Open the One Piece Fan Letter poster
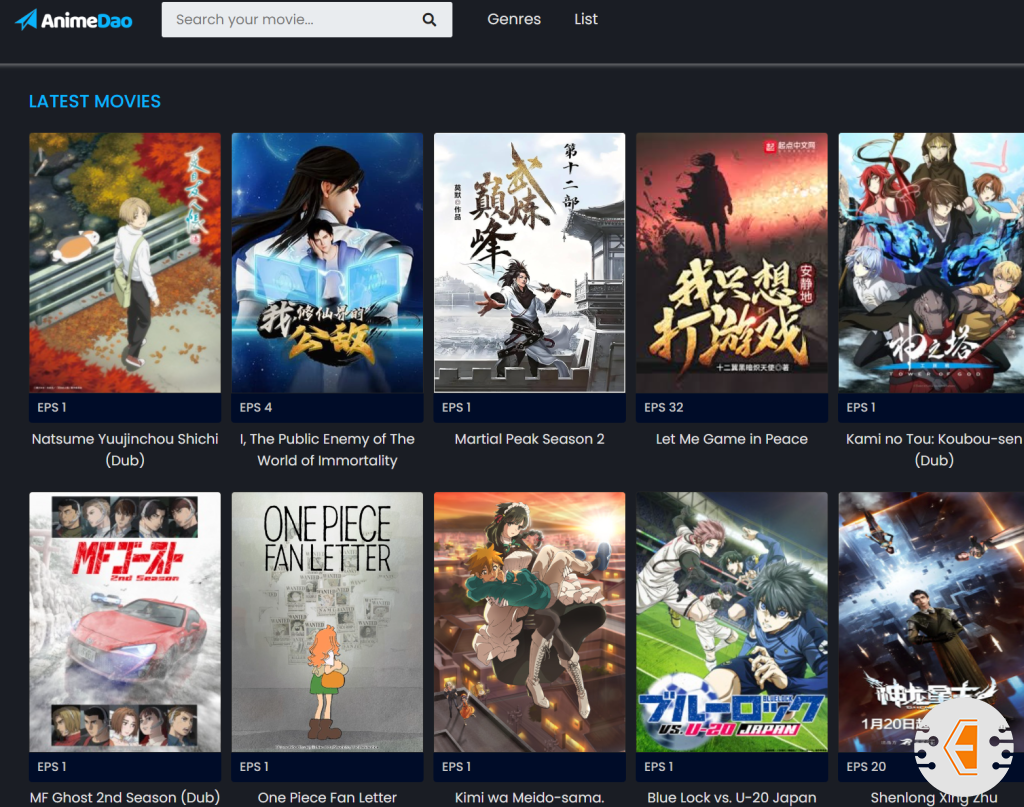Image resolution: width=1024 pixels, height=807 pixels. 327,621
